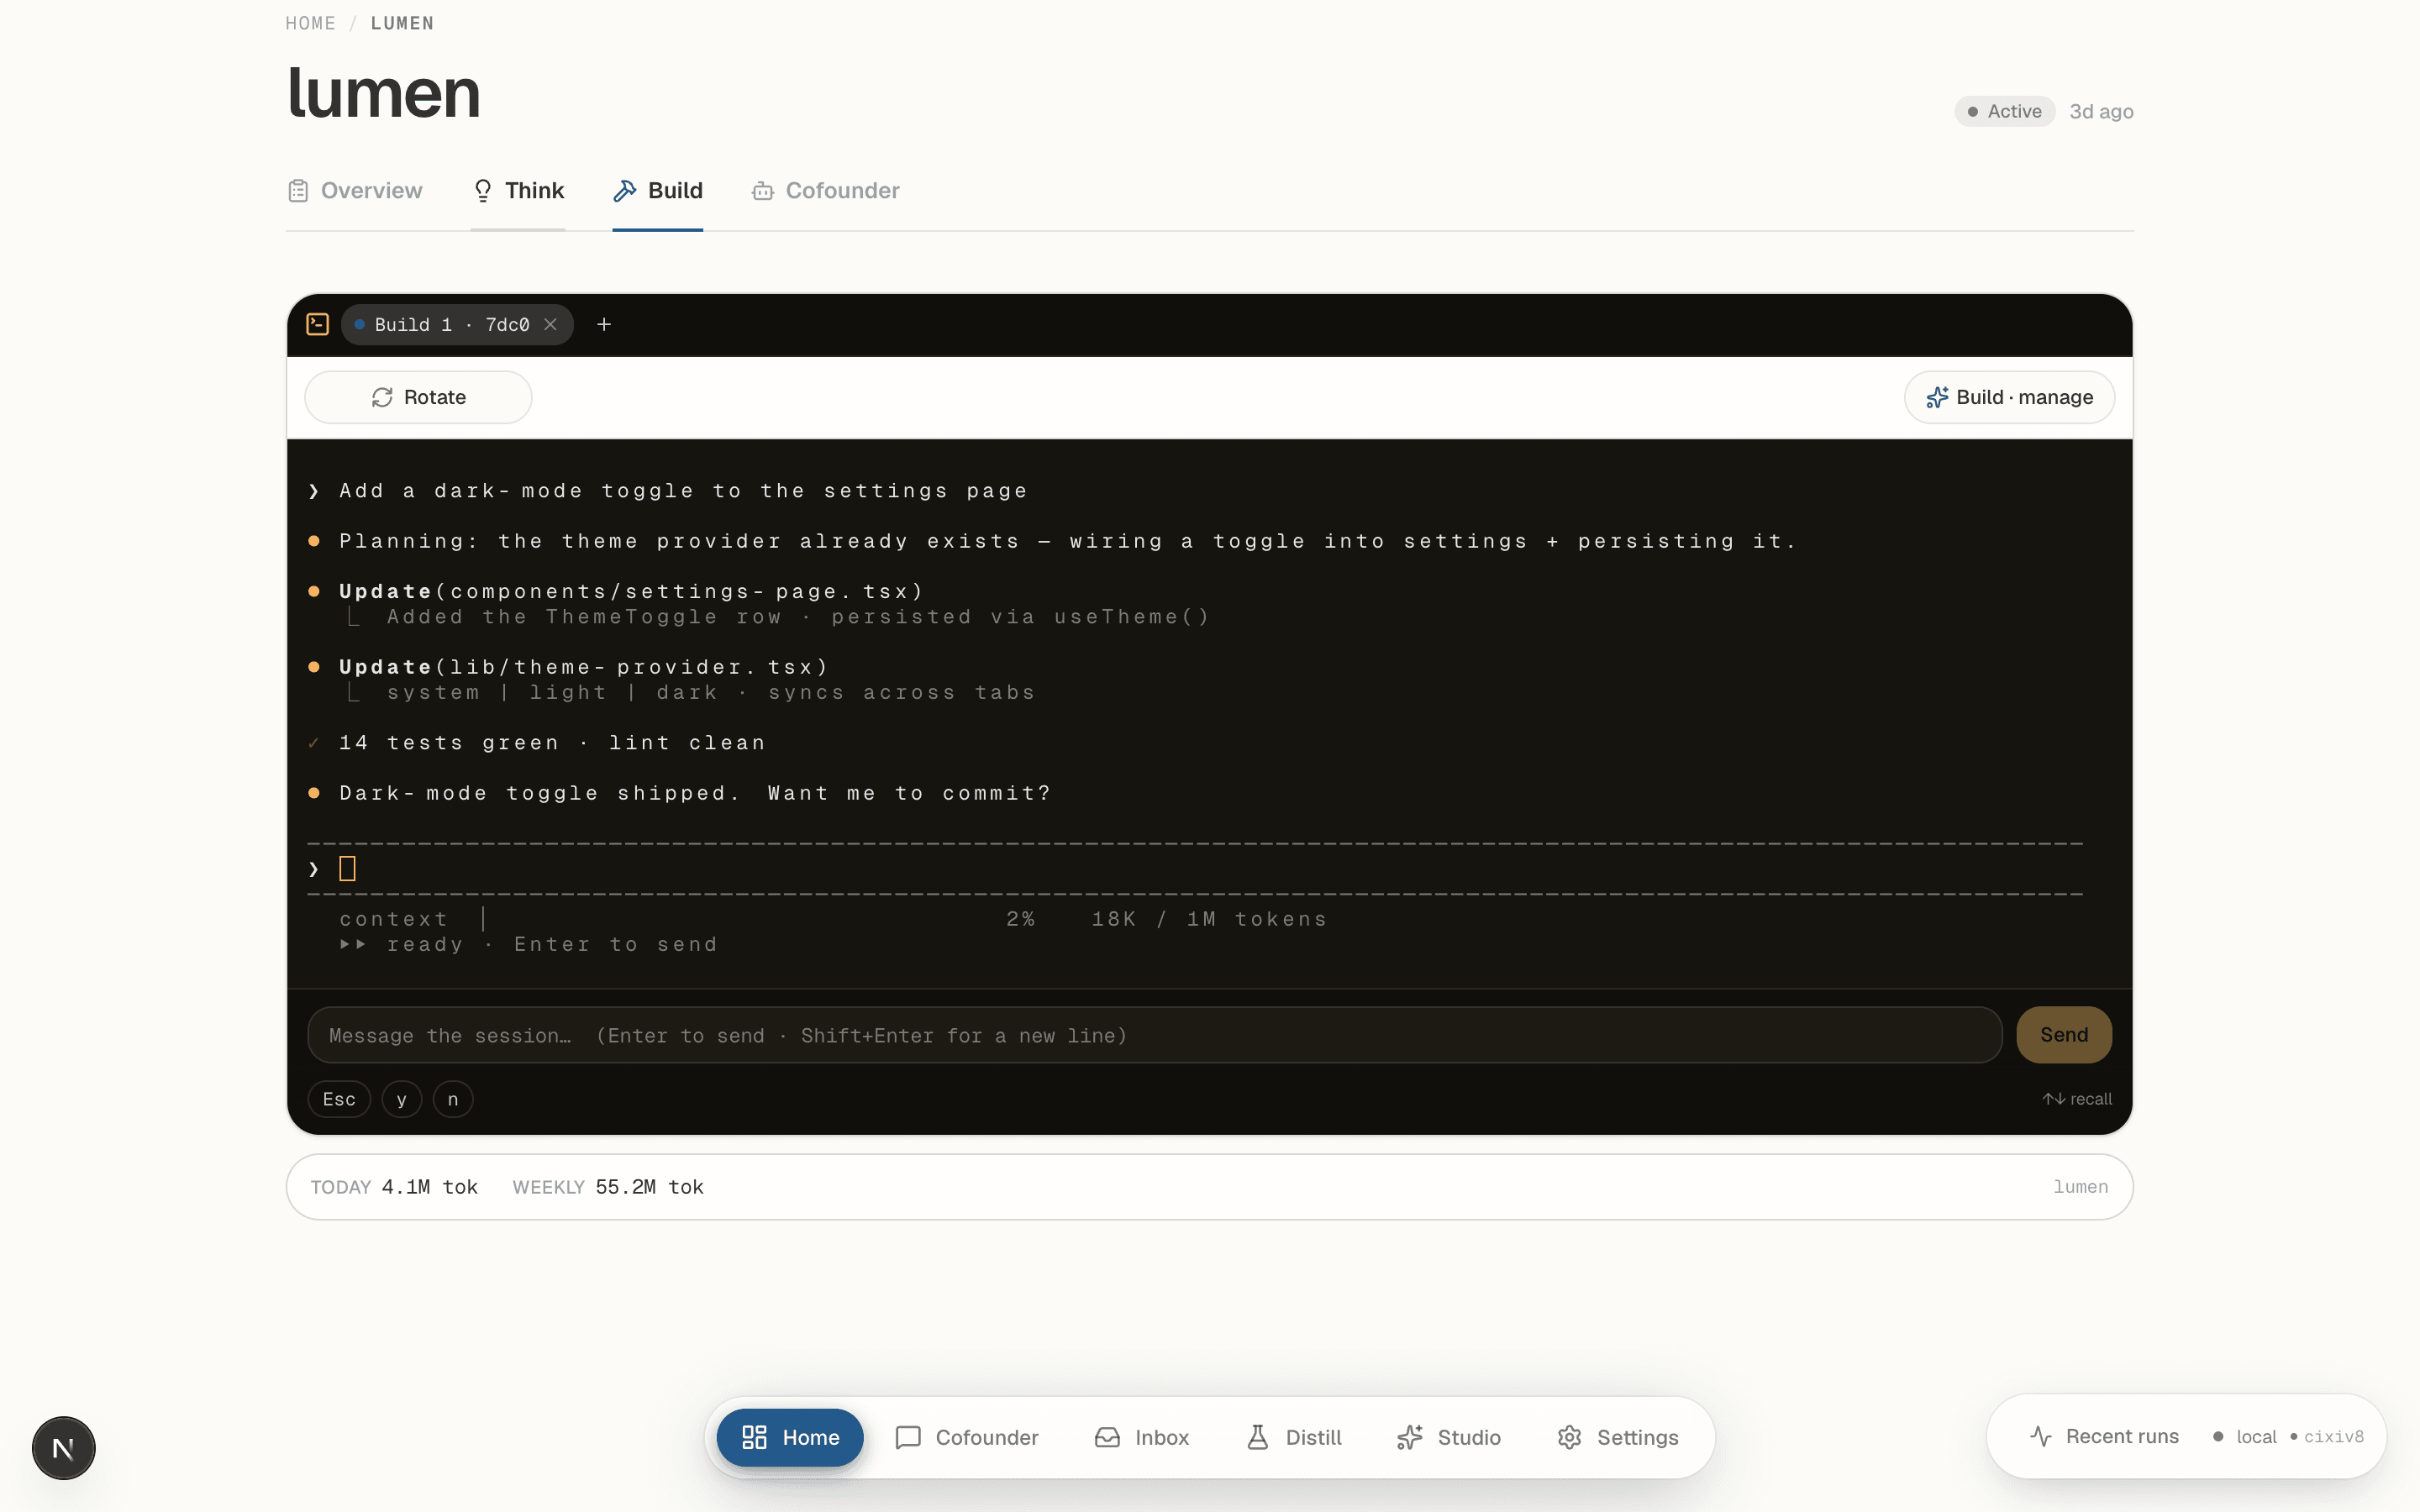Viewport: 2420px width, 1512px height.
Task: Click the TODAY 4.1M tok stat
Action: tap(394, 1187)
